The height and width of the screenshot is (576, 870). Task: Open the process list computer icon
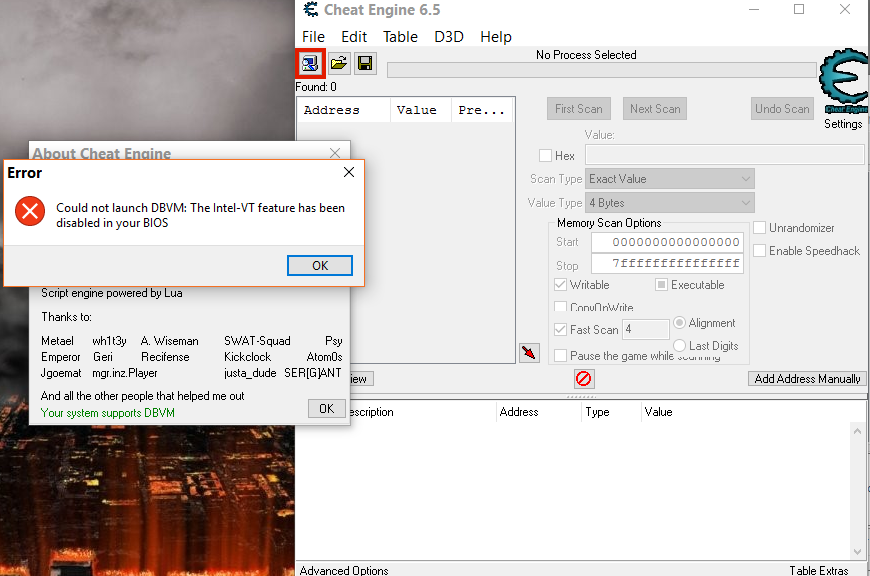tap(310, 63)
